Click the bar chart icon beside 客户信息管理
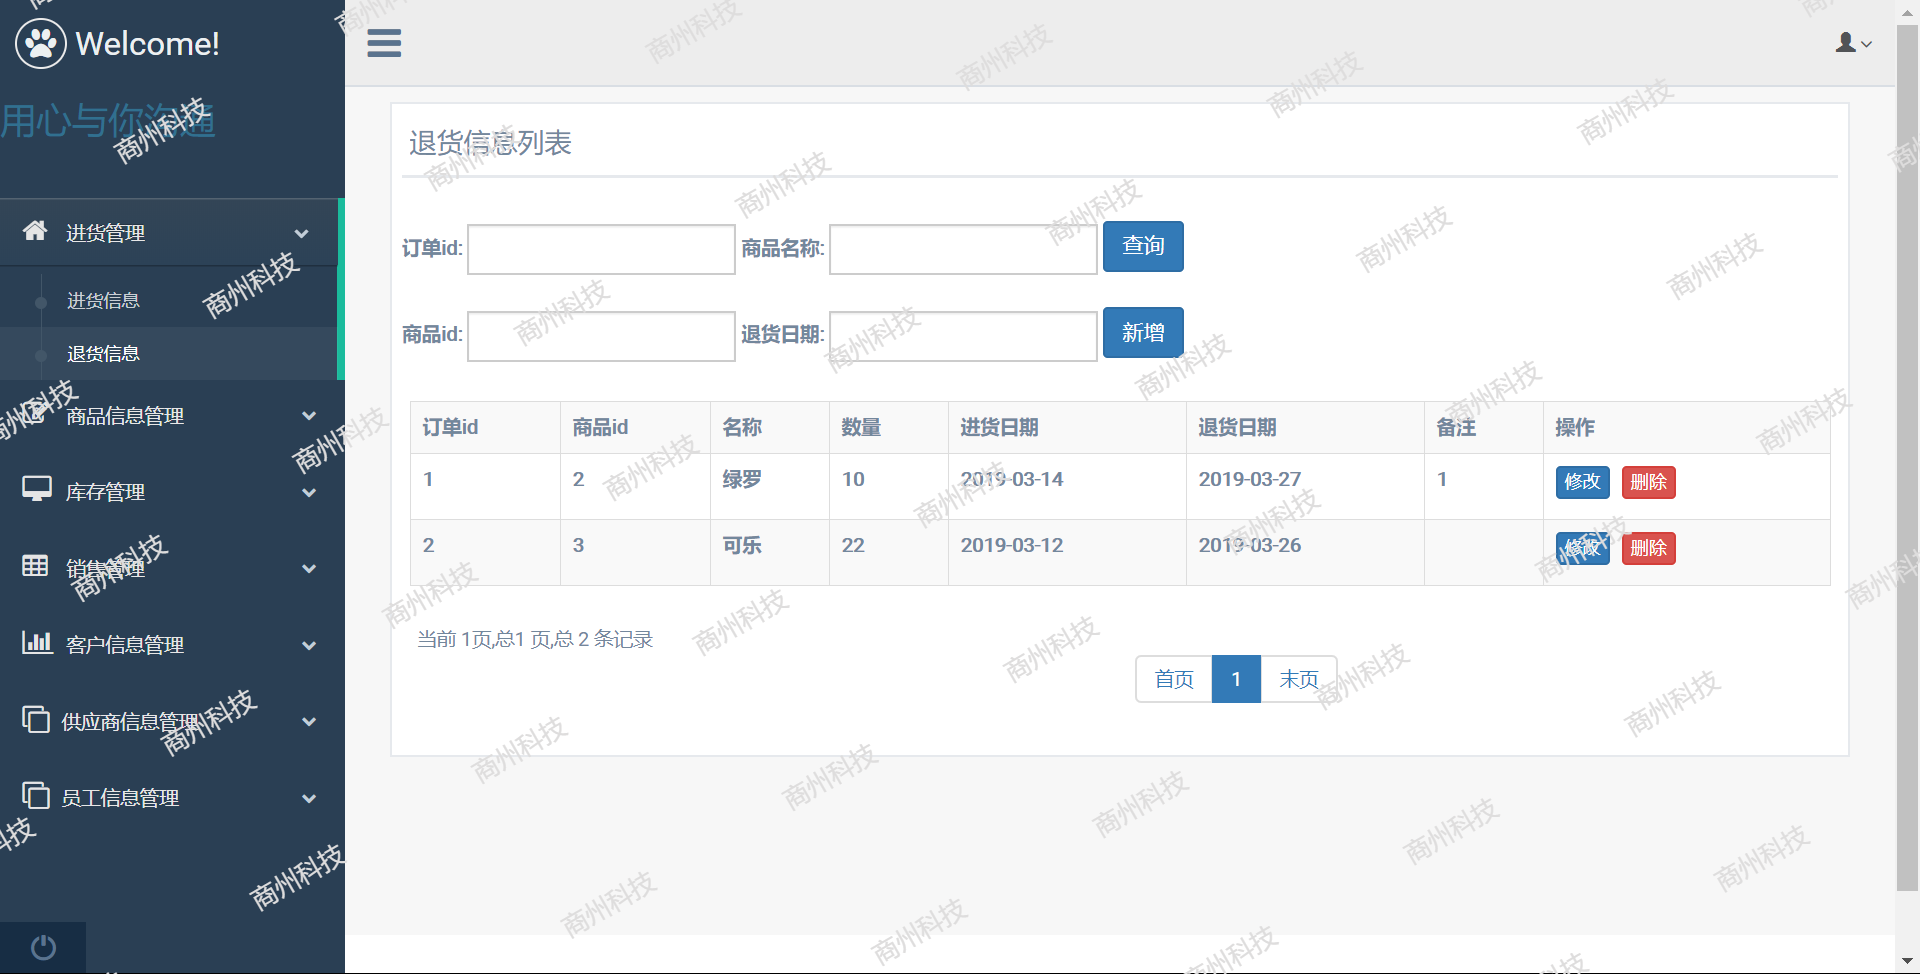Viewport: 1920px width, 974px height. point(37,642)
